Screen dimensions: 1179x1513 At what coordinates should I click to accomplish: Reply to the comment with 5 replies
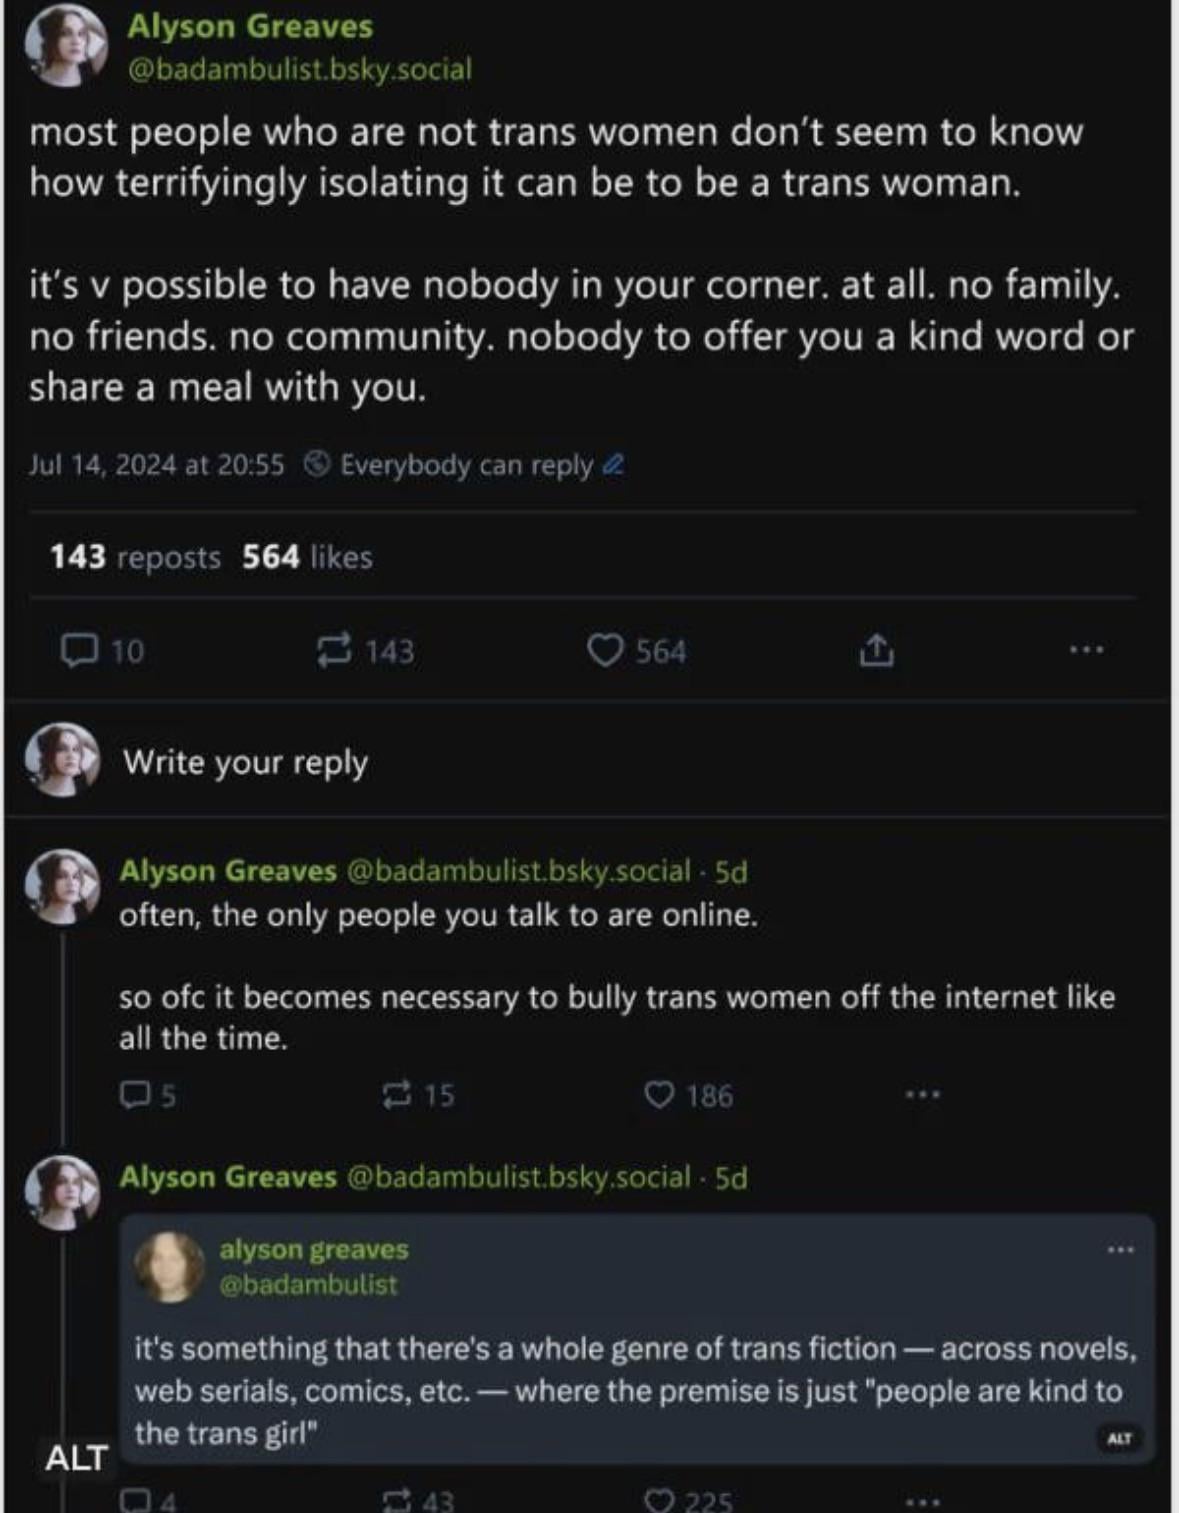point(133,1095)
